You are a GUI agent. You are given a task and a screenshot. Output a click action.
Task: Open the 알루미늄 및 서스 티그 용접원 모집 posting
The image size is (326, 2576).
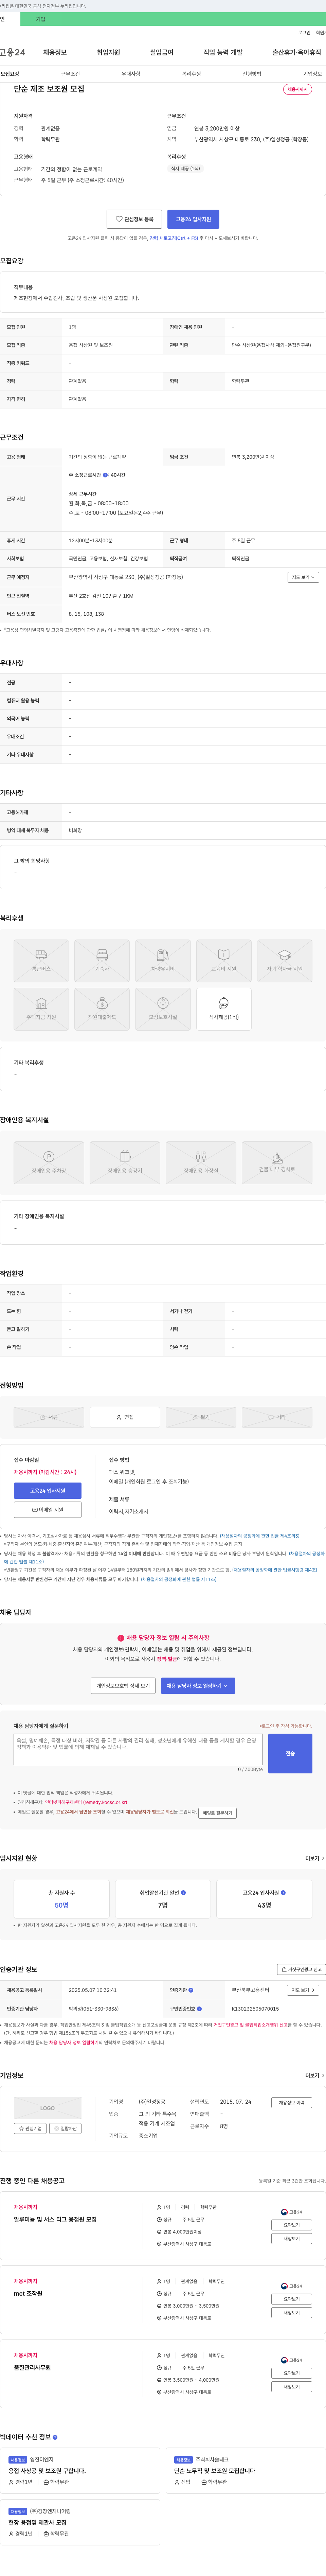click(55, 2219)
